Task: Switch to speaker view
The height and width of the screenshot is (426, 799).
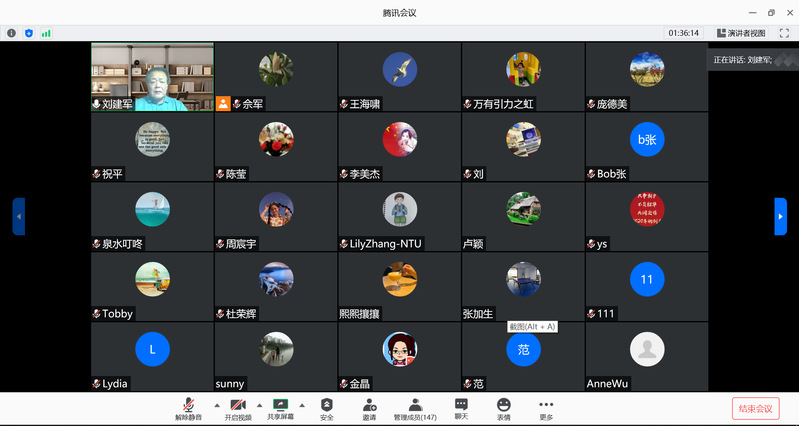Action: (741, 33)
